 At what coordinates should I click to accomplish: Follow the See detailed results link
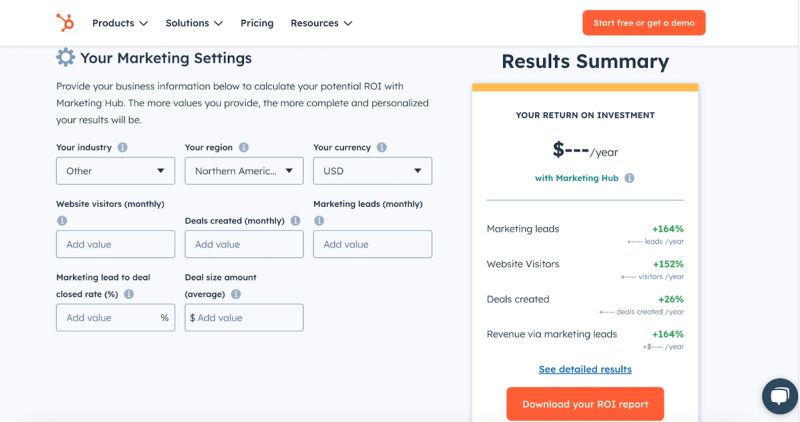pyautogui.click(x=585, y=369)
